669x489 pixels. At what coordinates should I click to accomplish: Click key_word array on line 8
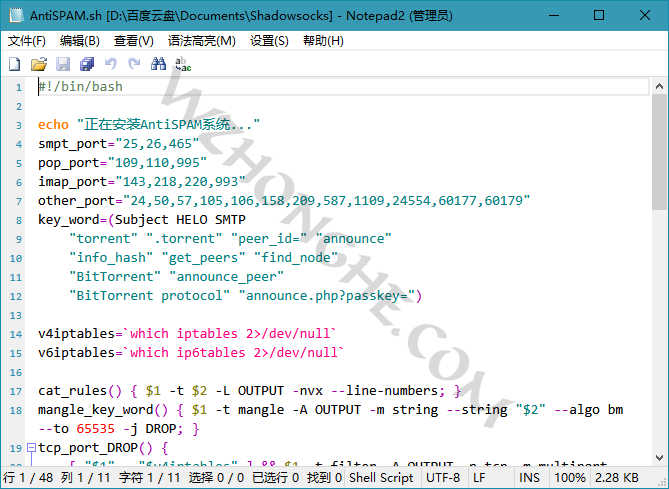[x=69, y=220]
